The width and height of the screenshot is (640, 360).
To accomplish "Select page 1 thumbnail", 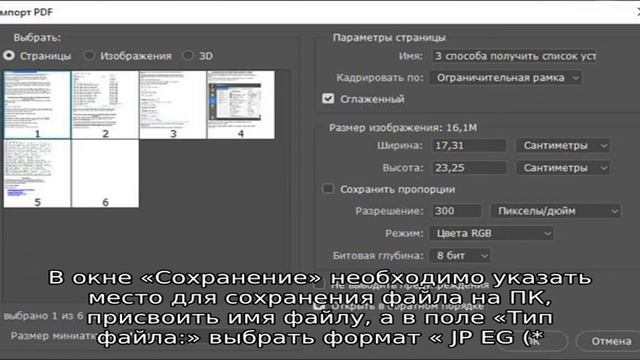I will pos(37,105).
